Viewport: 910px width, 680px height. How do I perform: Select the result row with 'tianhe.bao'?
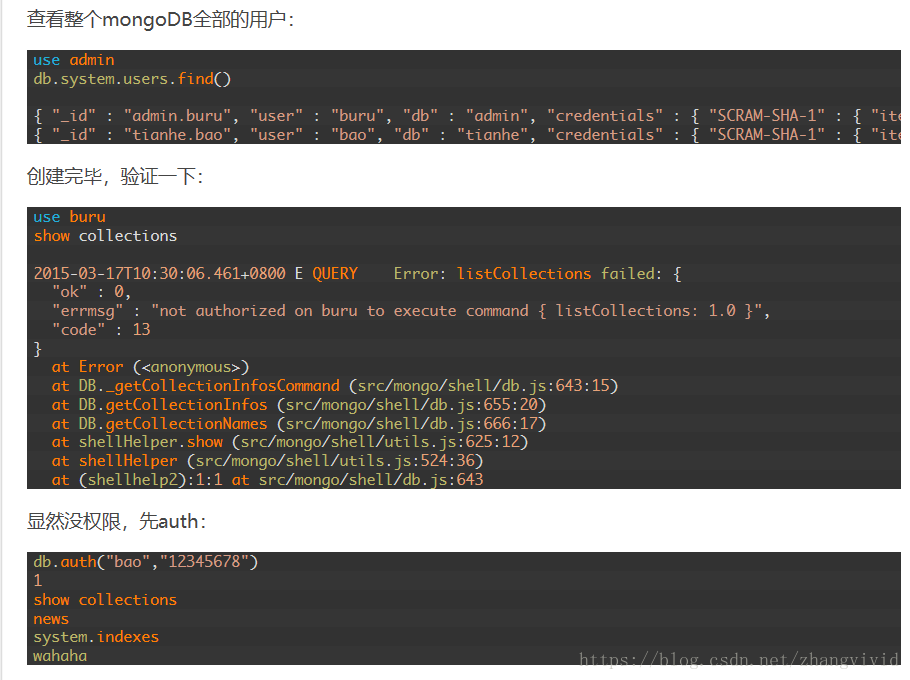[x=467, y=135]
